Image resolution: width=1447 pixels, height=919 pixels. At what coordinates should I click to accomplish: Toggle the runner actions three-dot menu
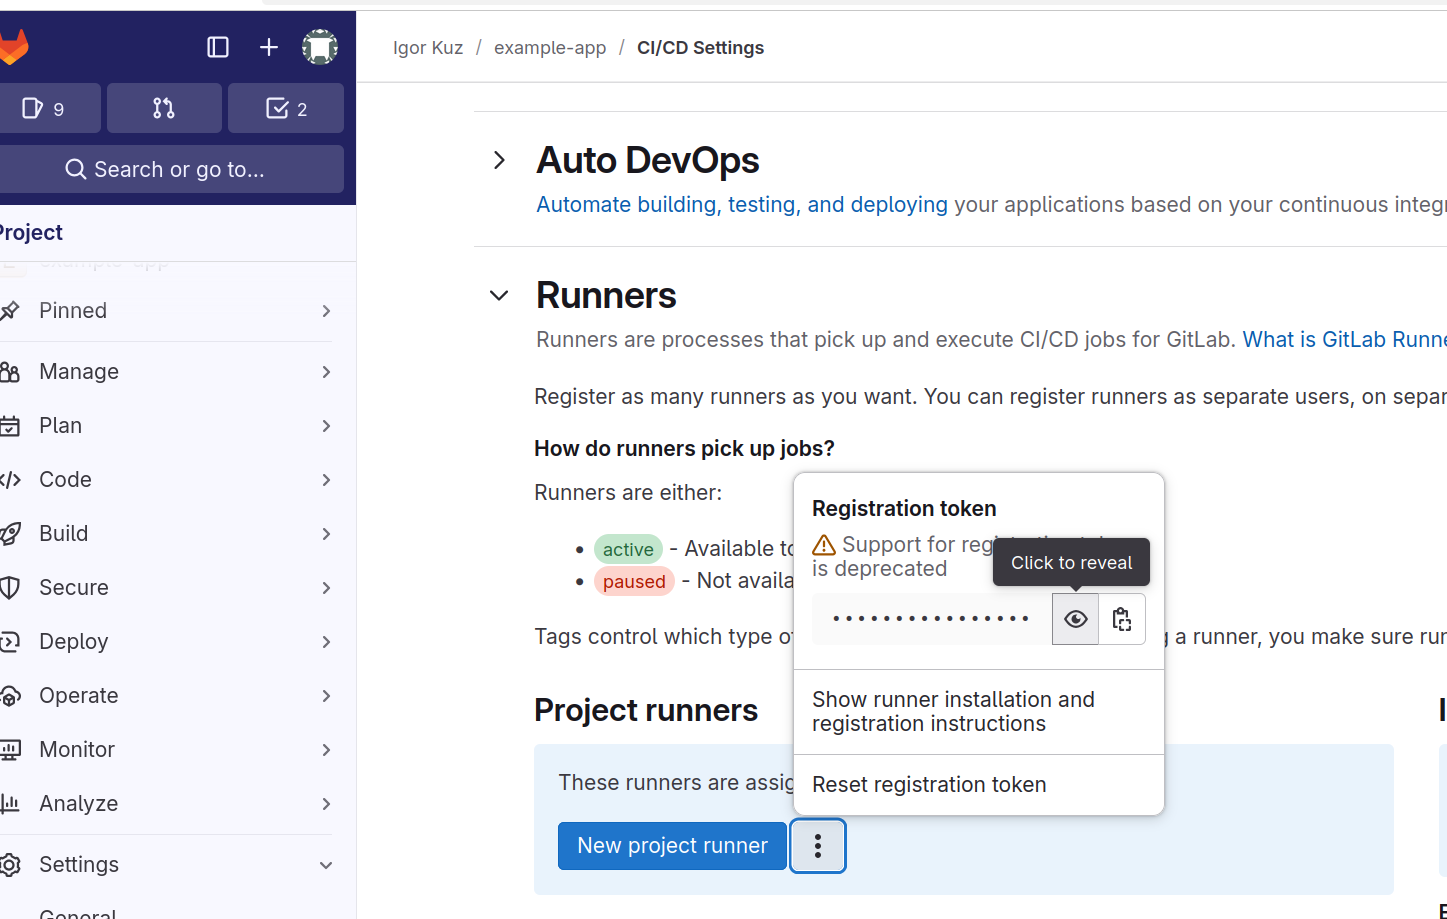click(818, 846)
